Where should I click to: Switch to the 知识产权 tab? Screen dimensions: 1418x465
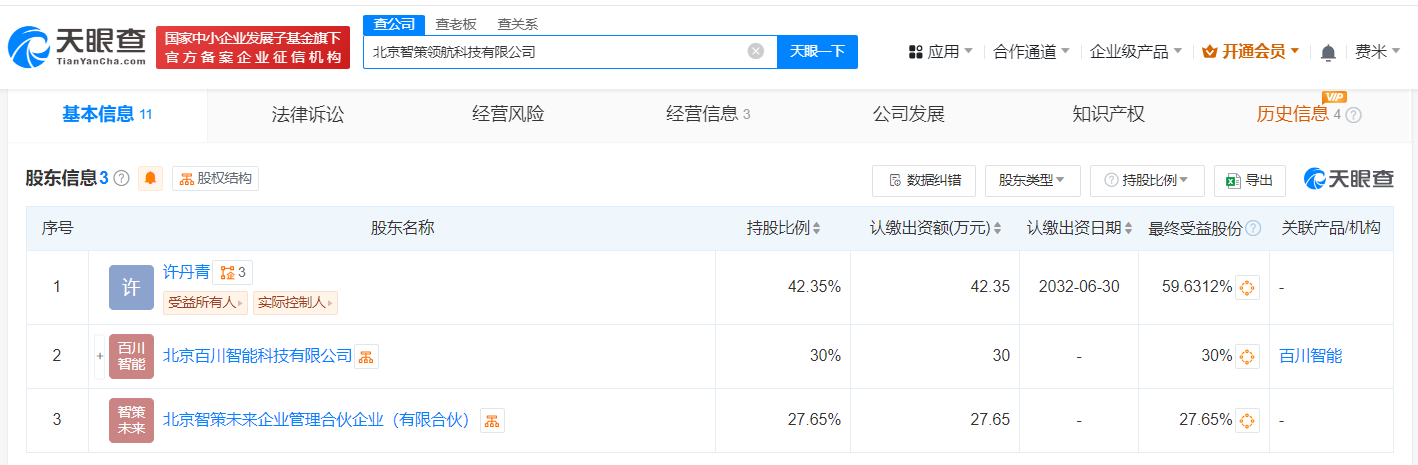[x=1108, y=114]
